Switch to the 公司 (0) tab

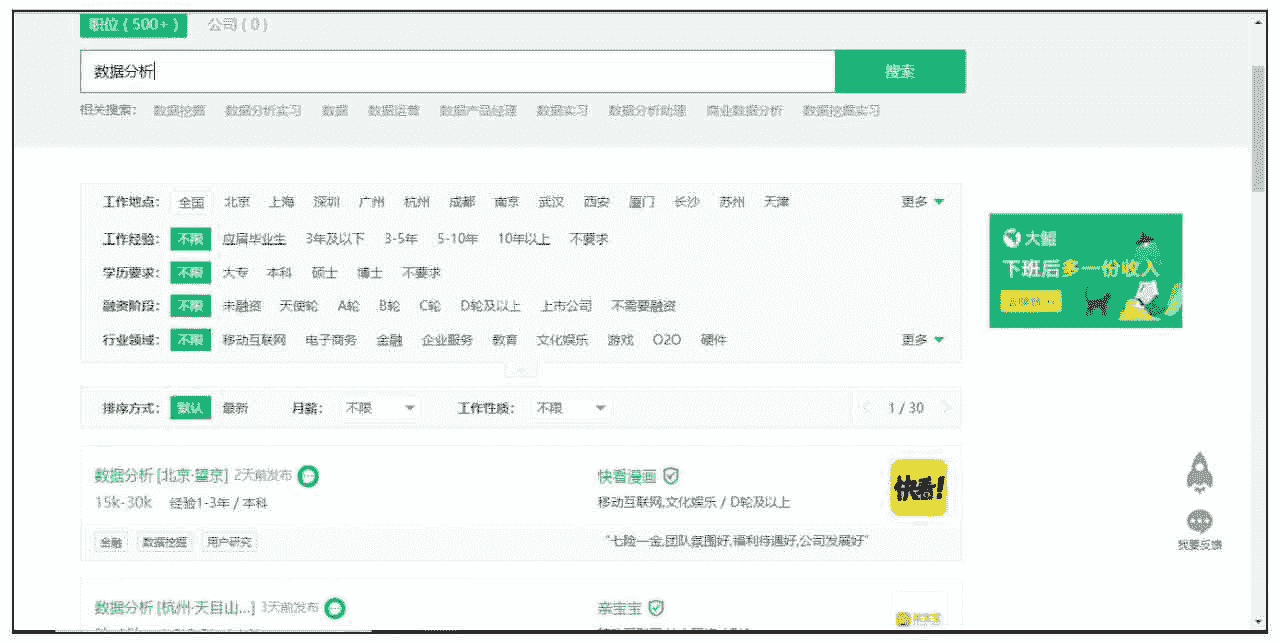coord(237,24)
